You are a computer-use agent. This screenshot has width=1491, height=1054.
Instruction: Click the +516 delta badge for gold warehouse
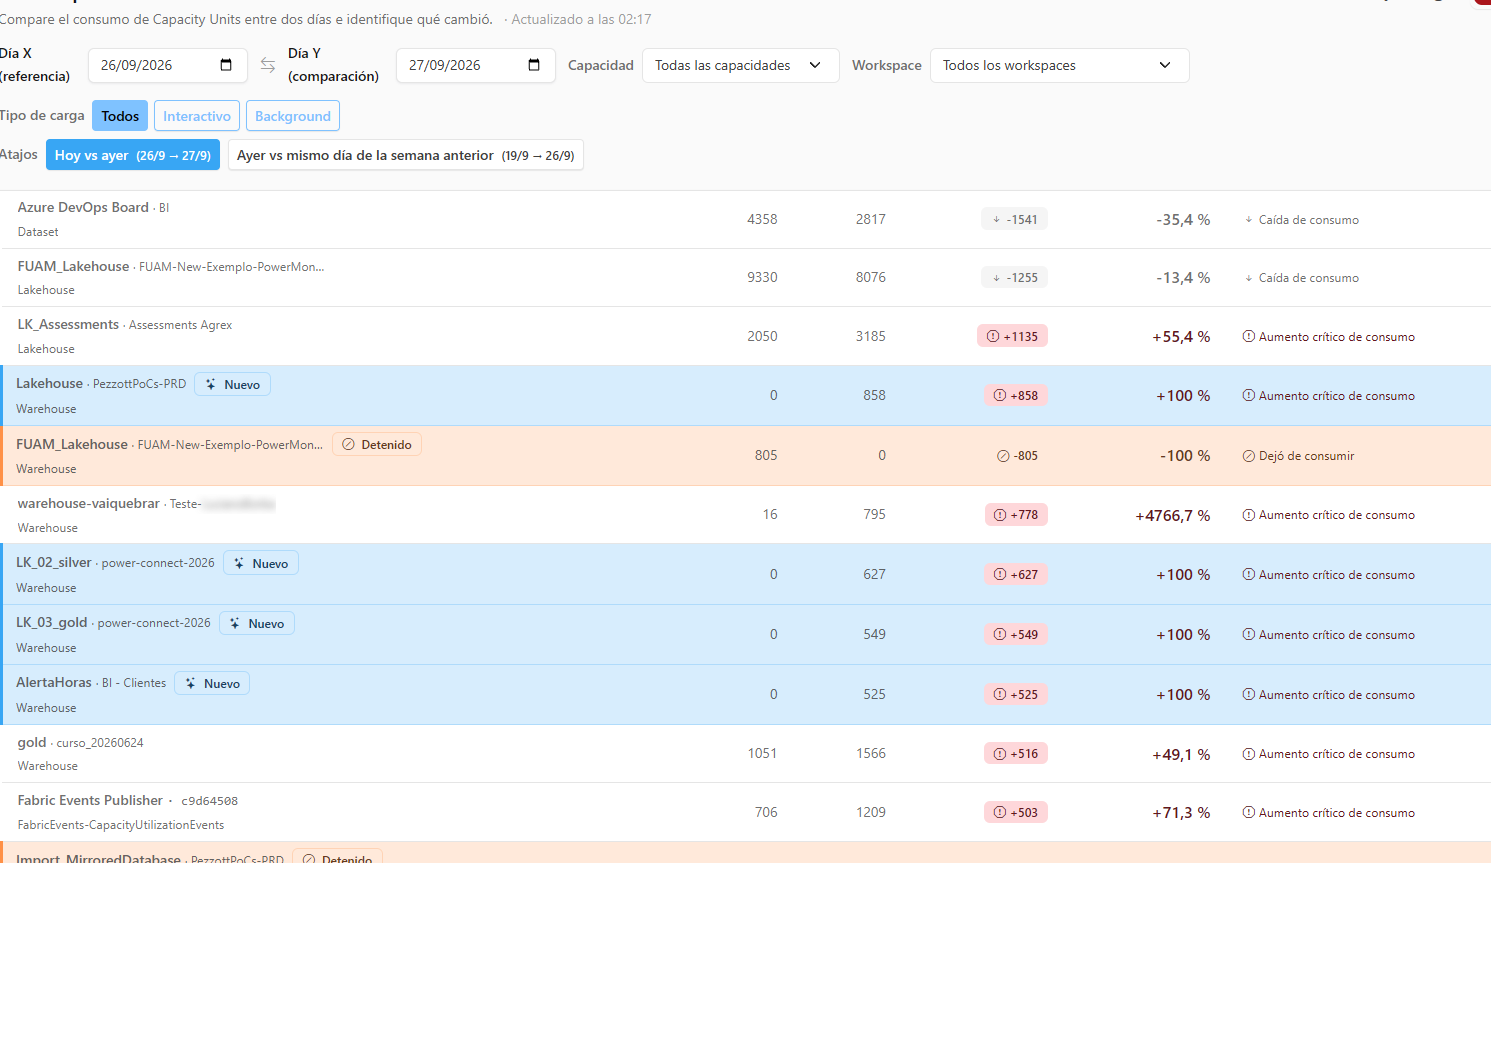pyautogui.click(x=1016, y=753)
